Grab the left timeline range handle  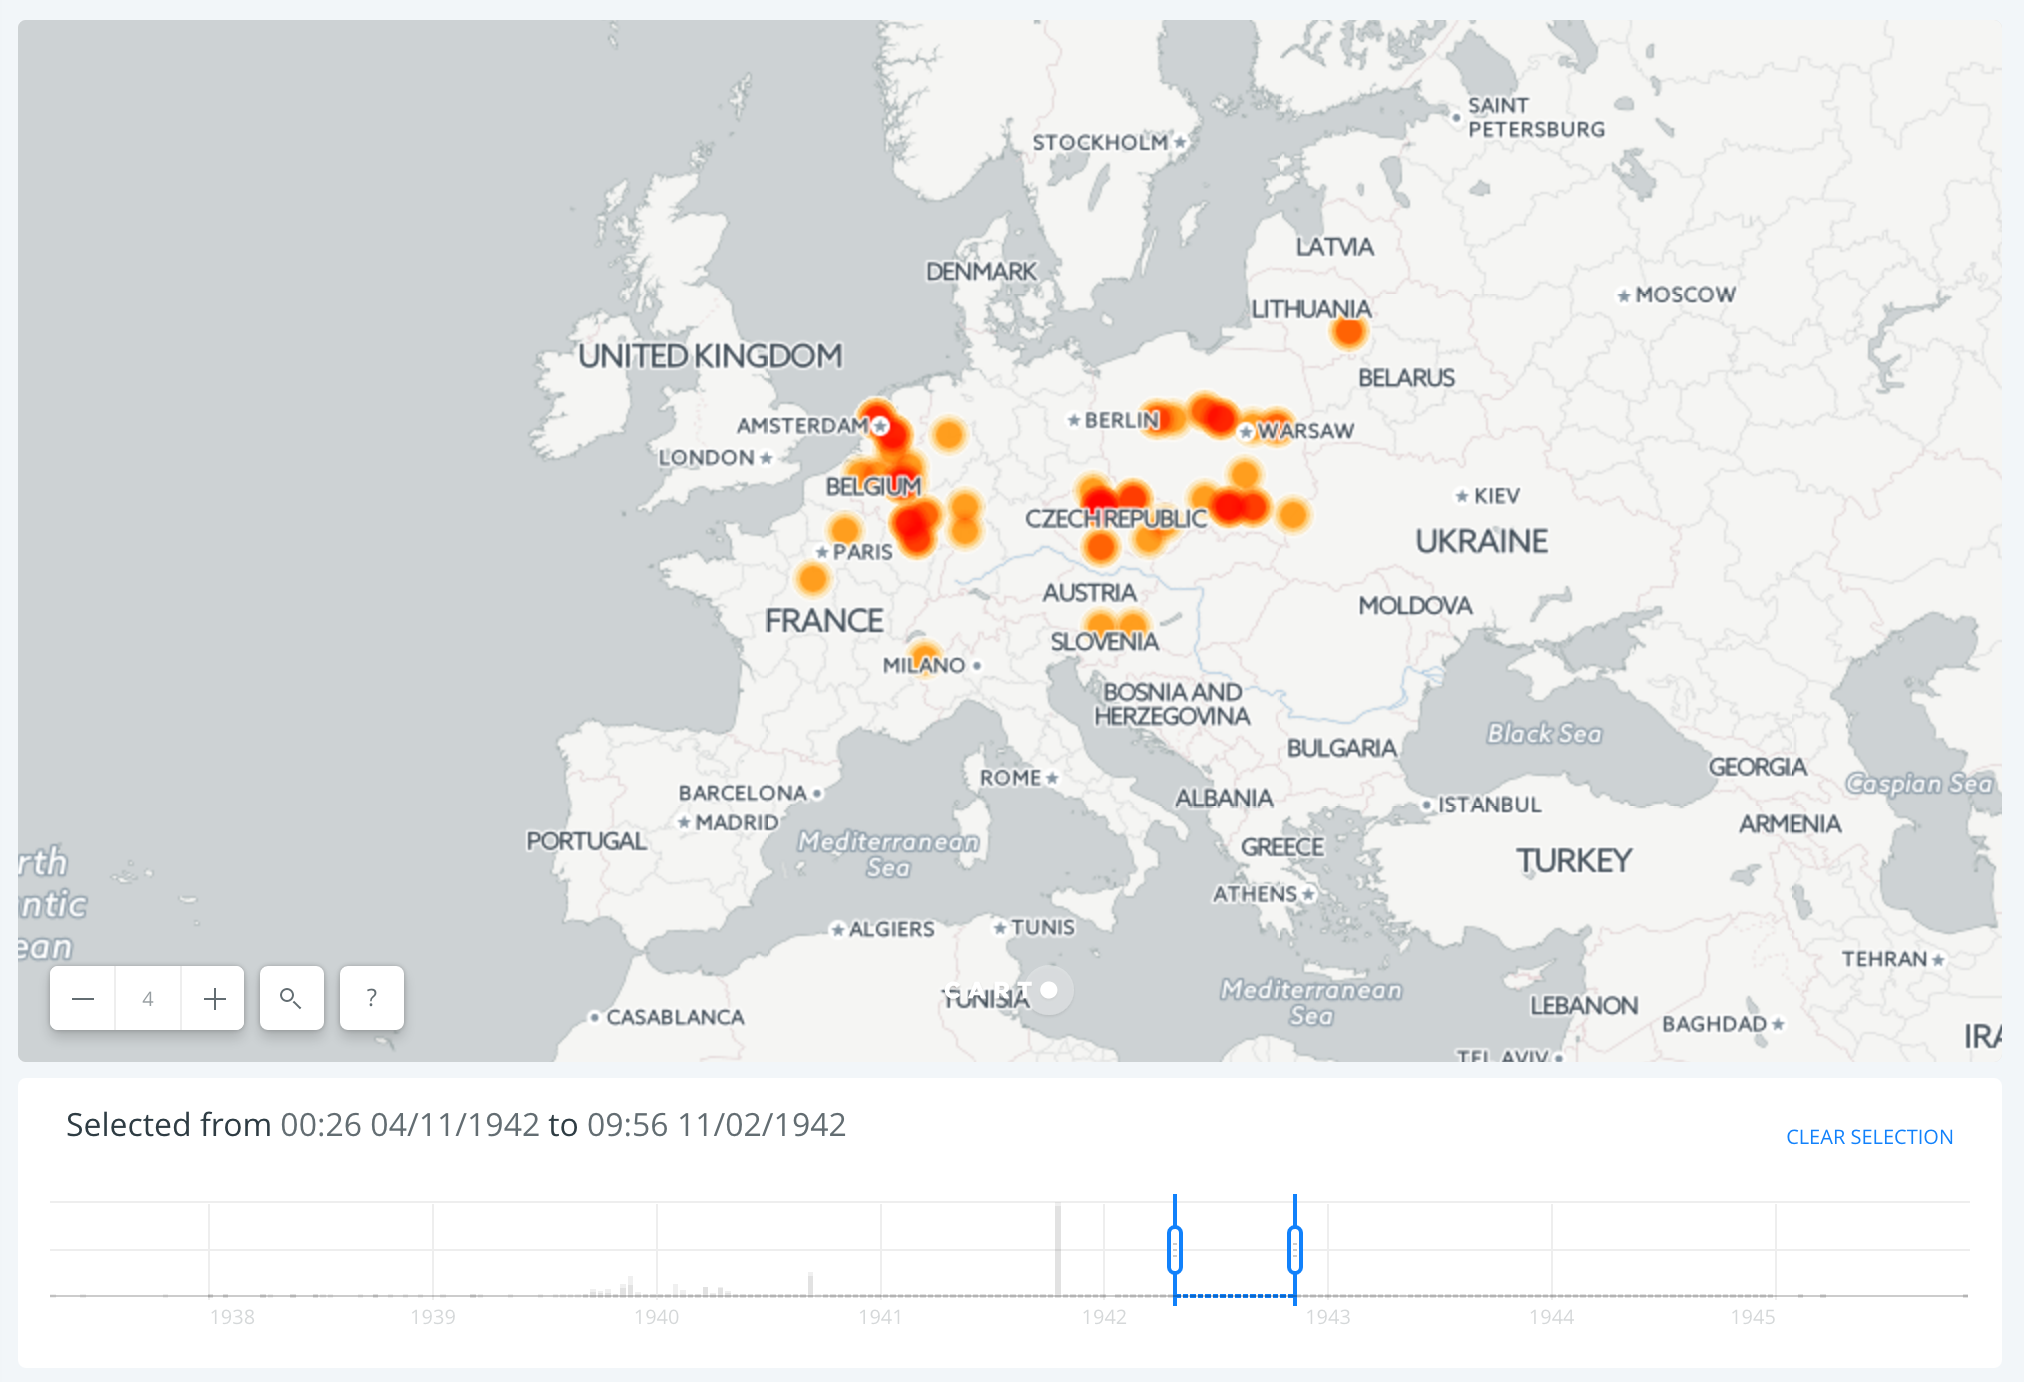pos(1175,1250)
